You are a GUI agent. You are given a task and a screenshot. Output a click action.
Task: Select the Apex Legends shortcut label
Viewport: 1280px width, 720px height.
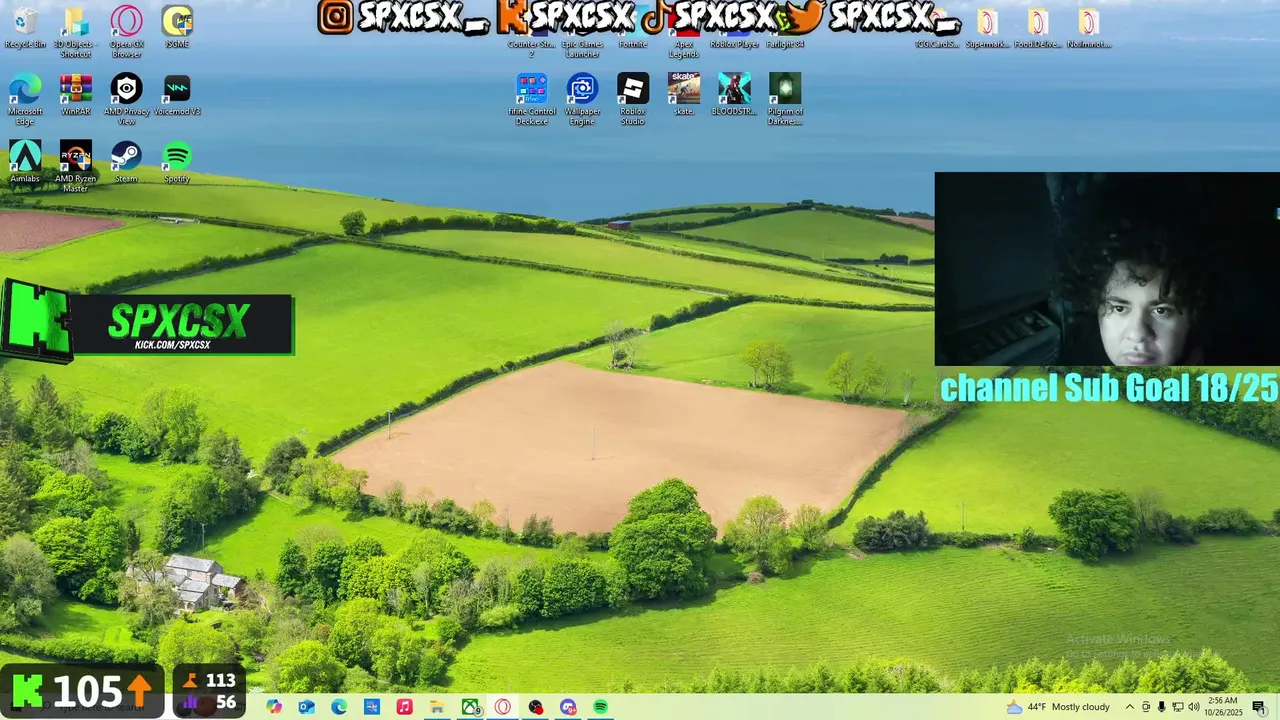point(684,49)
